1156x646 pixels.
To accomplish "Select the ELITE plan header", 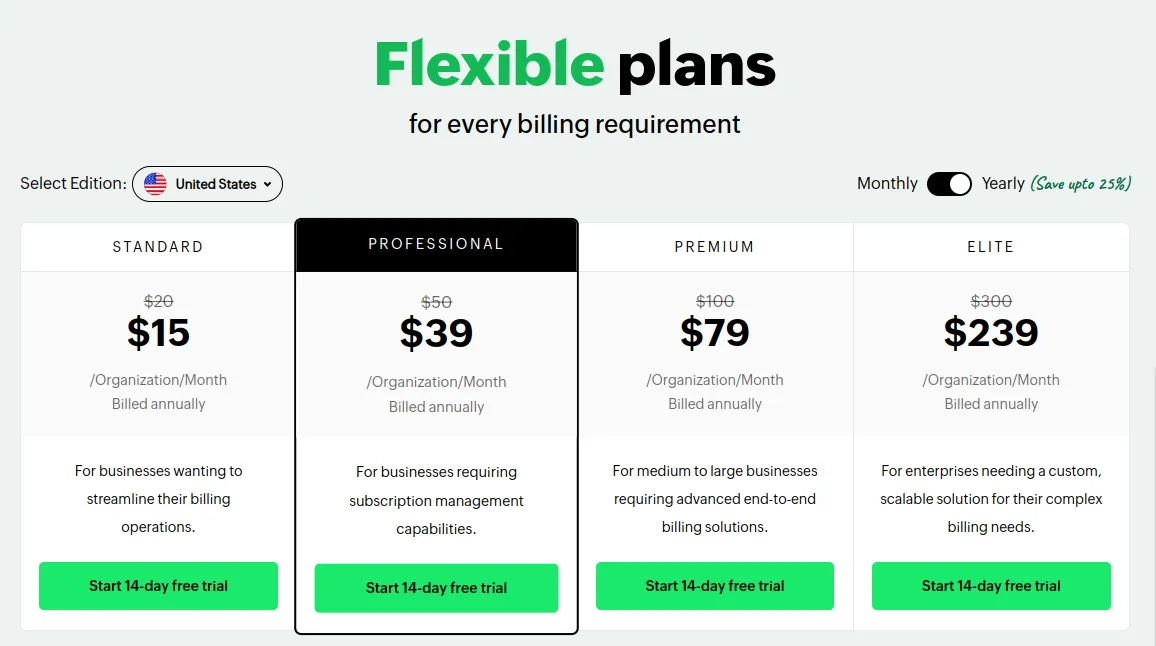I will coord(991,247).
